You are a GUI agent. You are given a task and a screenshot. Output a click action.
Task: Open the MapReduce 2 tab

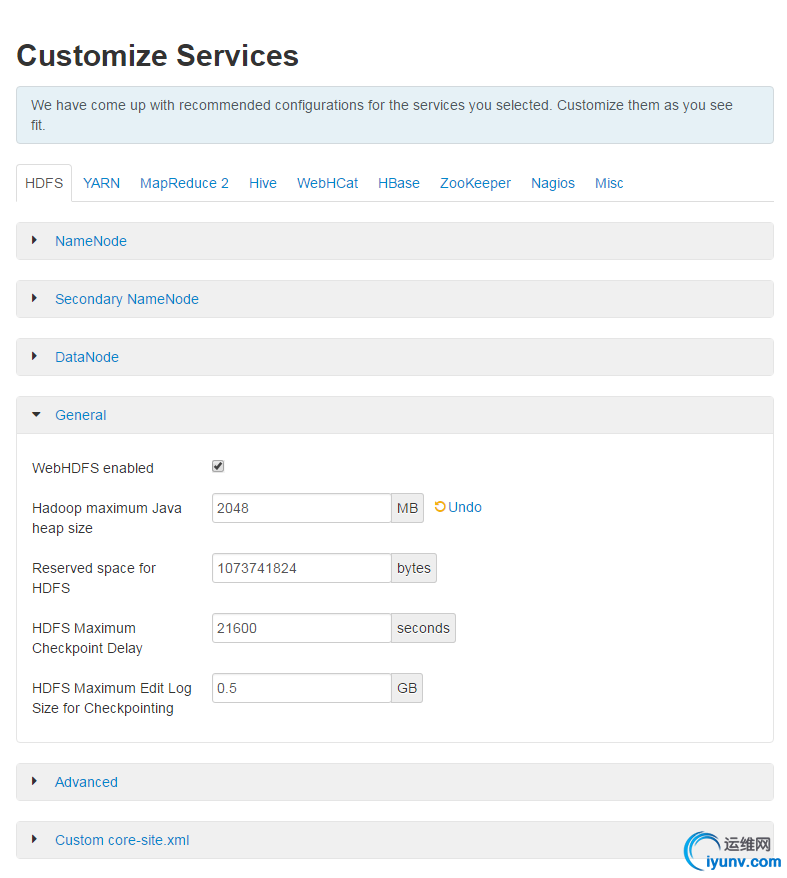pyautogui.click(x=184, y=183)
